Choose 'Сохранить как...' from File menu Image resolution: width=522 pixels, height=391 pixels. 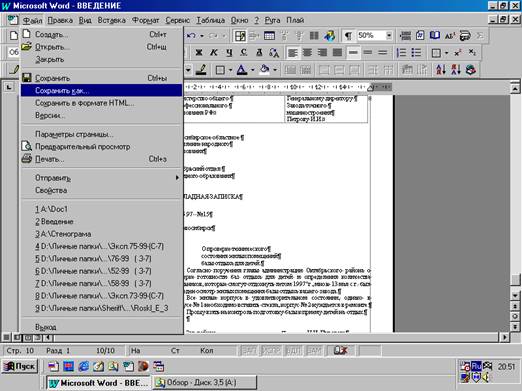click(x=101, y=91)
